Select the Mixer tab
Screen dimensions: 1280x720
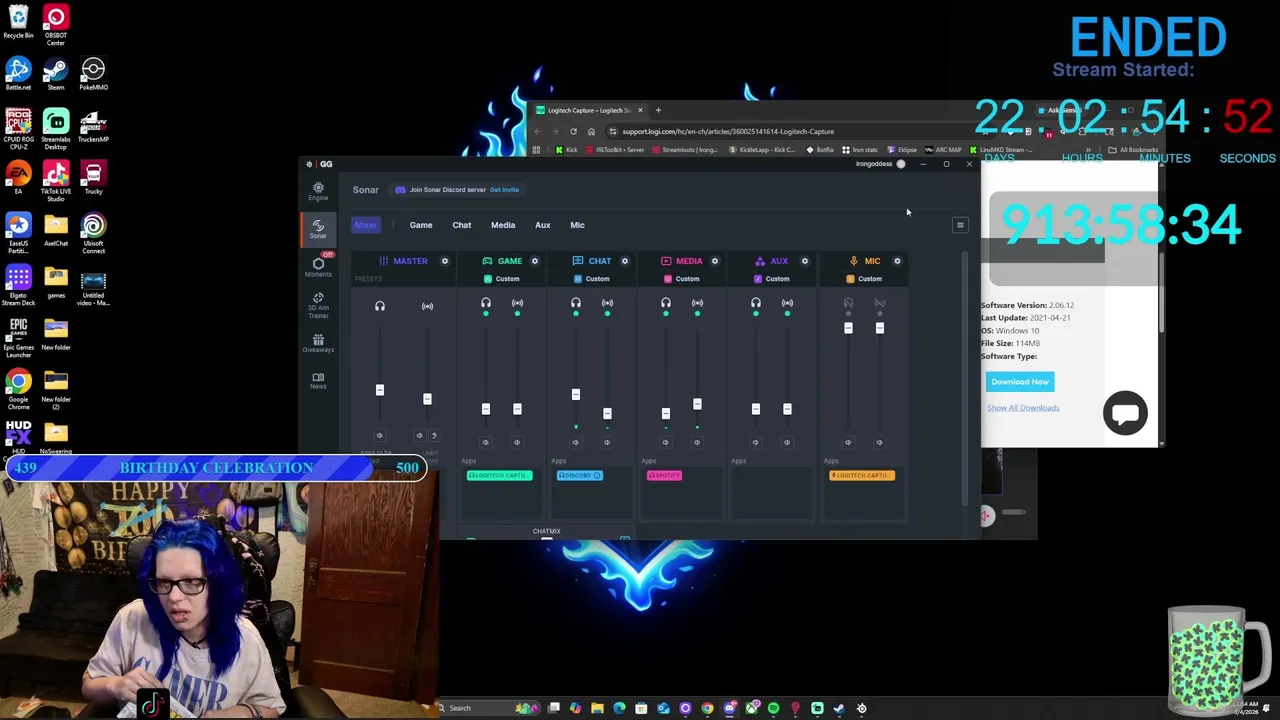pyautogui.click(x=366, y=225)
